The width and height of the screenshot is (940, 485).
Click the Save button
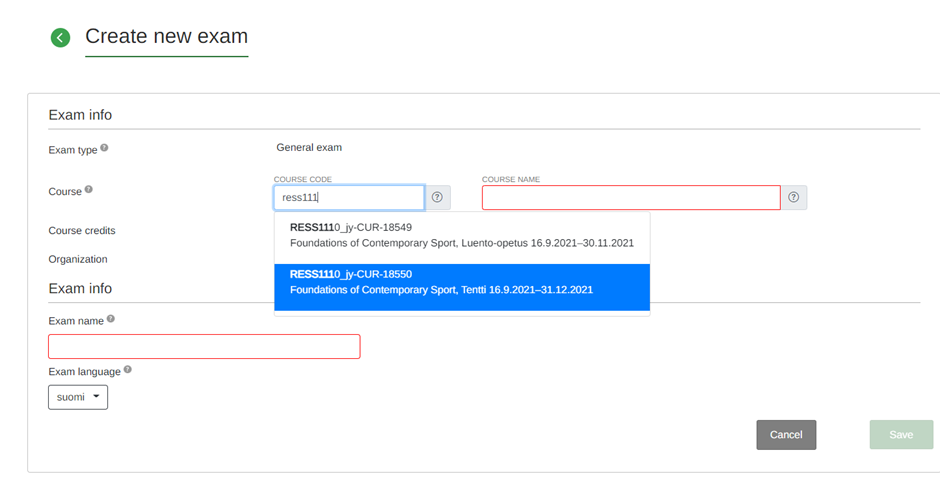pyautogui.click(x=900, y=435)
